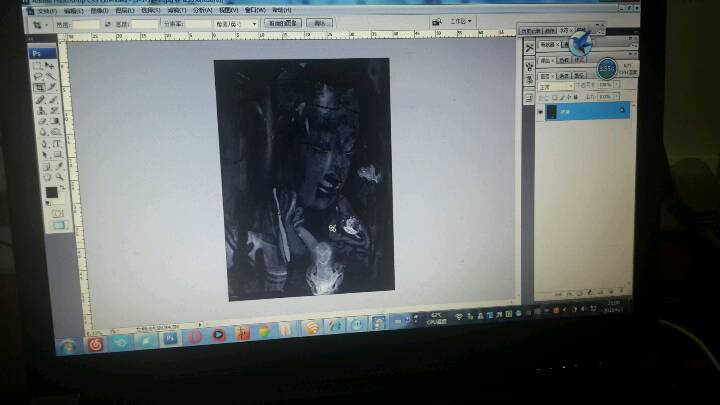The height and width of the screenshot is (405, 720).
Task: Open the 图像(I) menu
Action: (x=99, y=11)
